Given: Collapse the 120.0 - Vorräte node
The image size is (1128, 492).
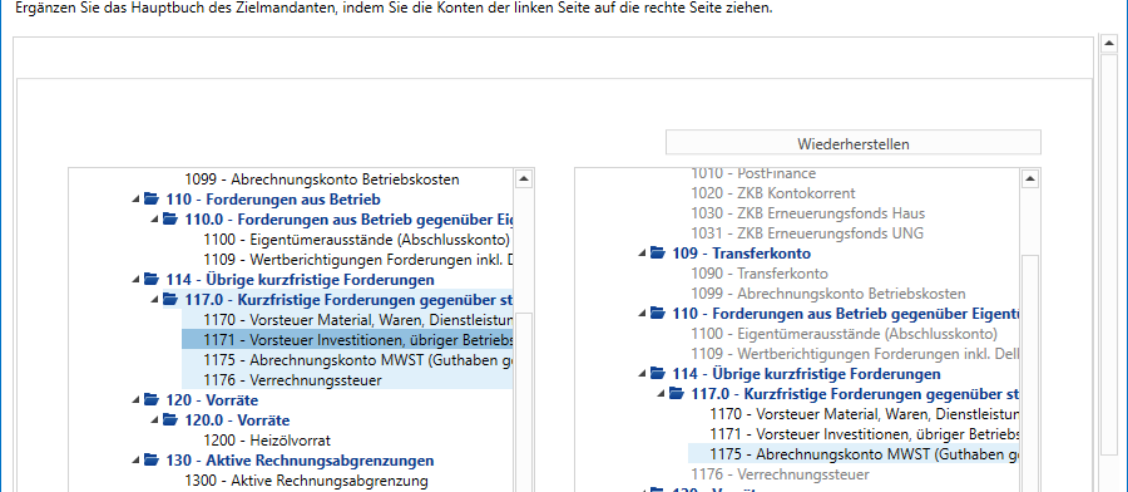Looking at the screenshot, I should [155, 421].
